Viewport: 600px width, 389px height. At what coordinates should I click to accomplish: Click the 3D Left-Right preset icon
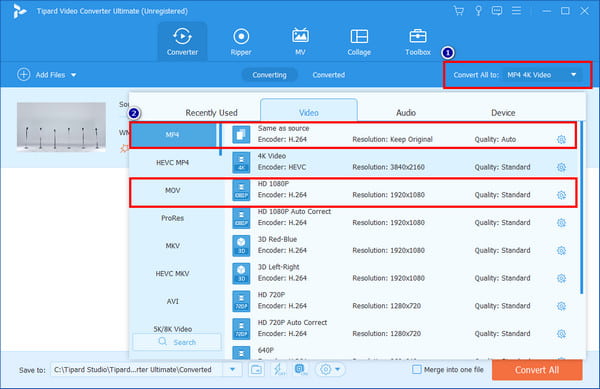point(241,273)
